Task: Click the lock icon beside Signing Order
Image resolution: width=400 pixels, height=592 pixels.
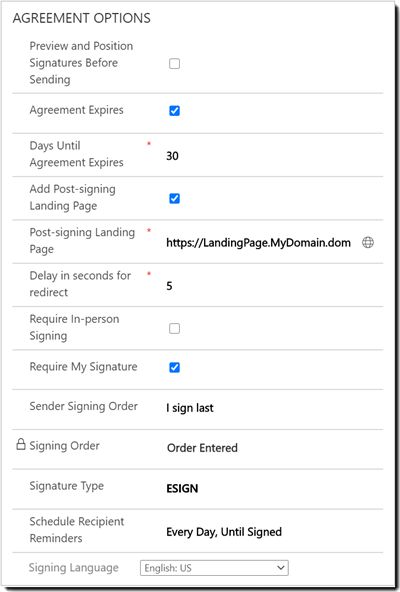Action: pyautogui.click(x=21, y=444)
